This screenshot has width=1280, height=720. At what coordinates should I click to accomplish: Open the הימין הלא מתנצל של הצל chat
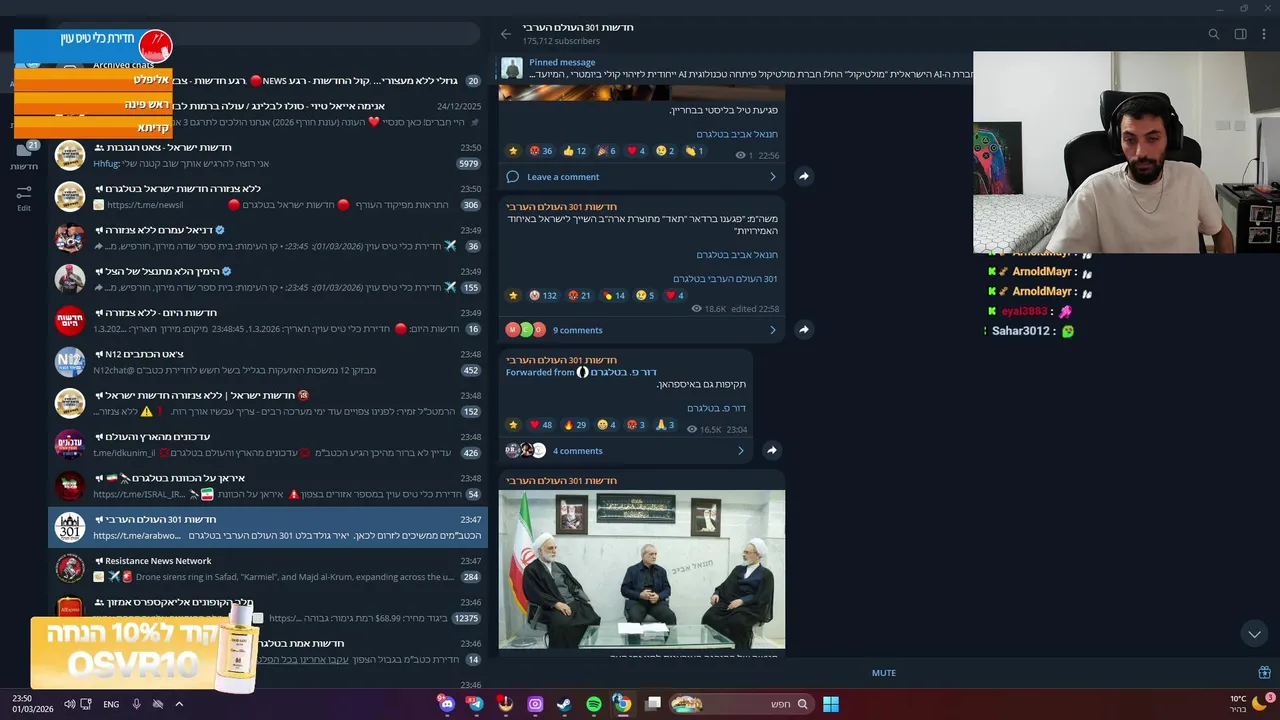coord(268,279)
